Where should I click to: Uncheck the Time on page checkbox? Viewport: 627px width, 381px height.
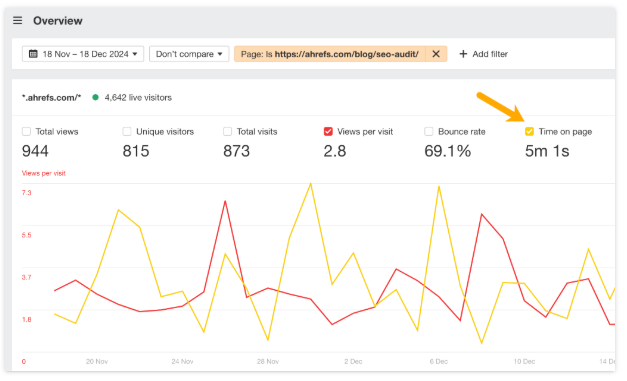click(x=529, y=132)
